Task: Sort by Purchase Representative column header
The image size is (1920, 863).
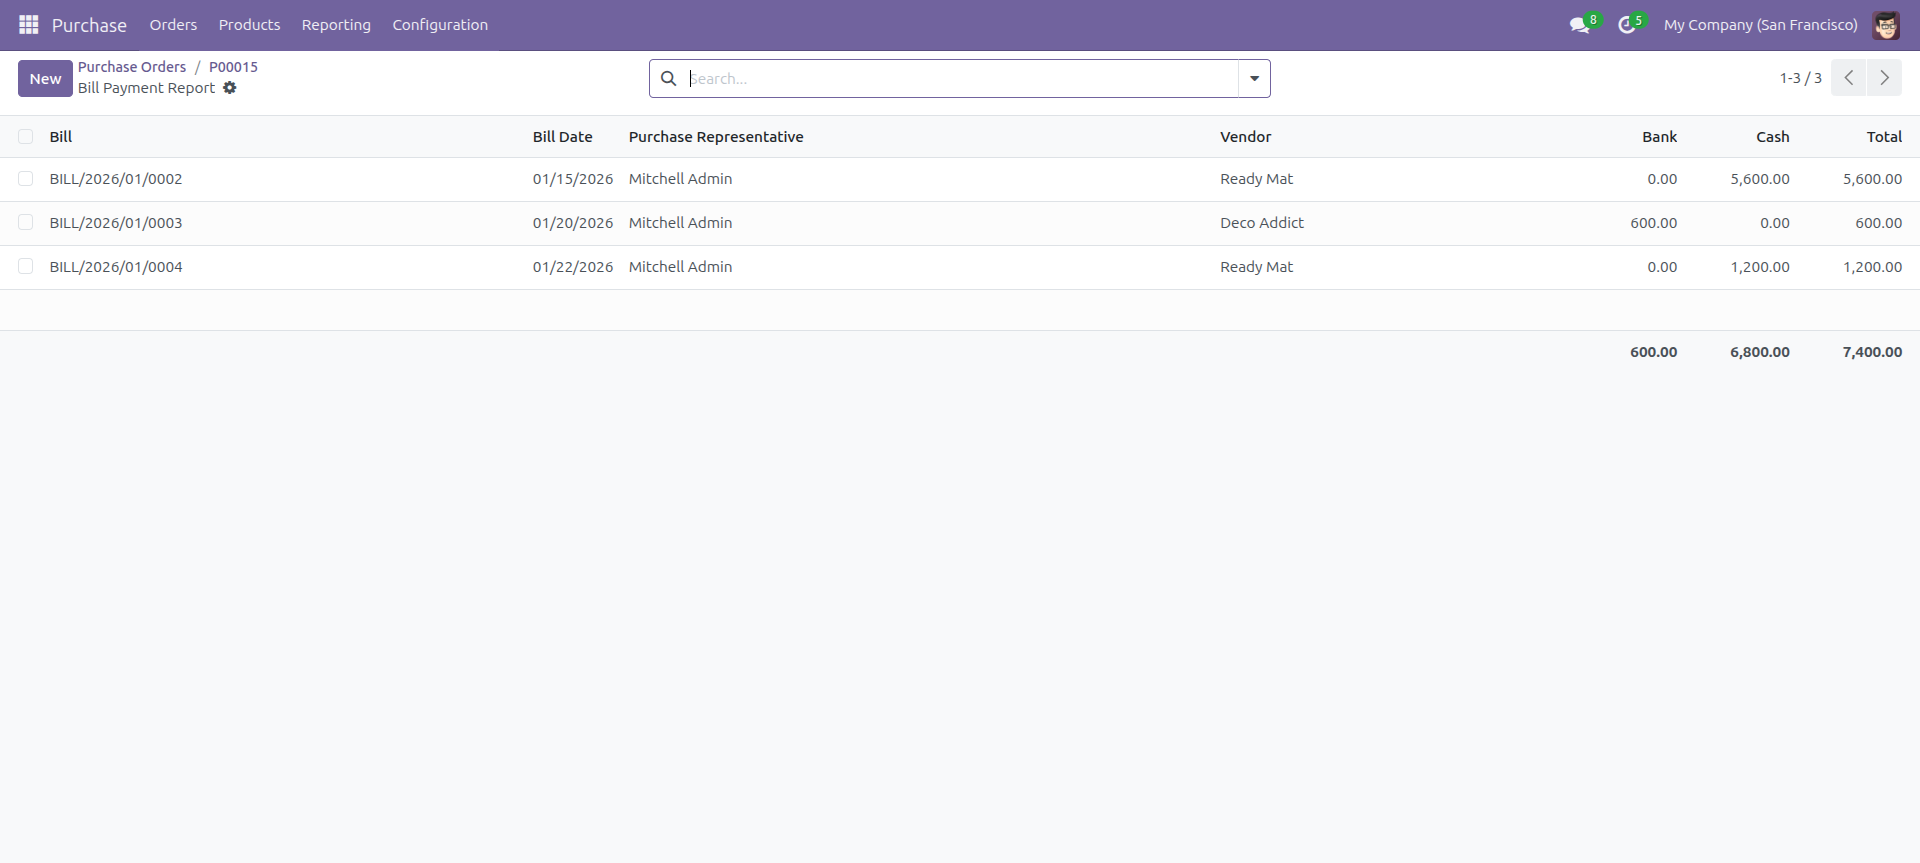Action: (x=716, y=137)
